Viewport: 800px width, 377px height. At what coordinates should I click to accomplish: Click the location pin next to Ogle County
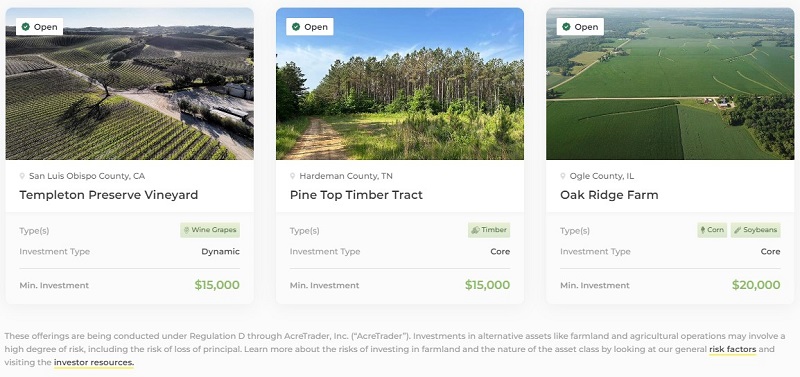[x=563, y=176]
